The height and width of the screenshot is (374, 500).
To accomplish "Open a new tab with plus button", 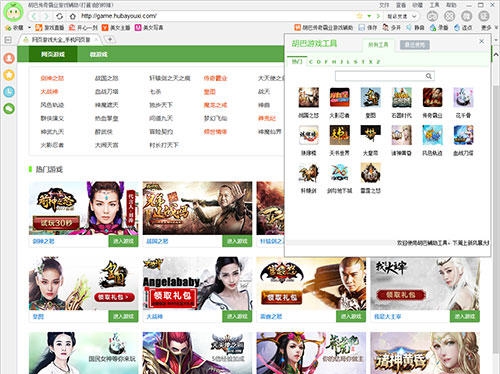I will pos(109,39).
